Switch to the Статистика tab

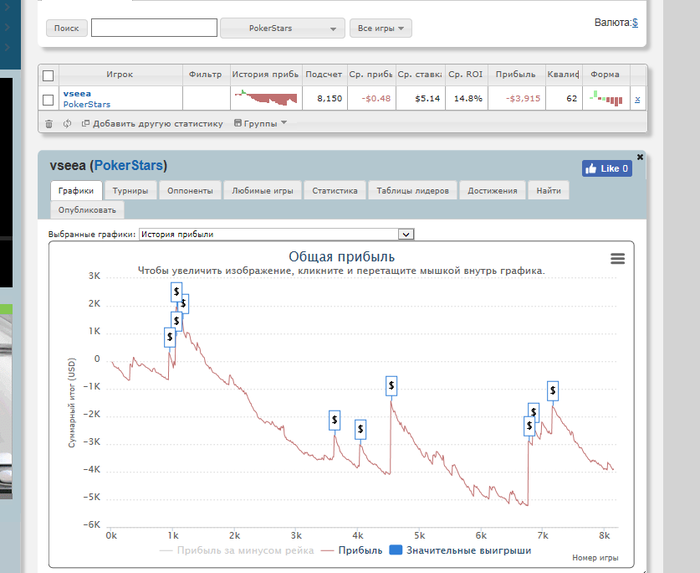pos(335,191)
